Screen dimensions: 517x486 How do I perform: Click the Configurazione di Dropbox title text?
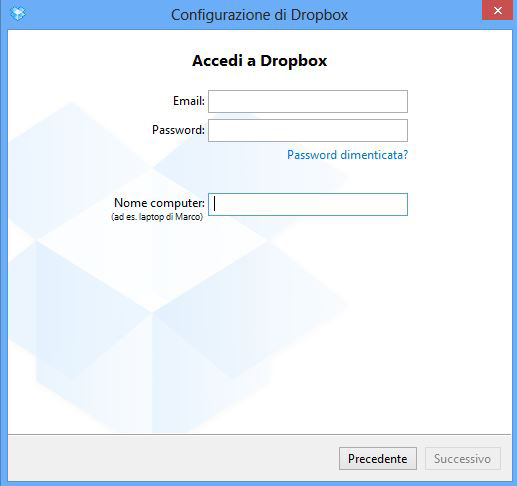[x=259, y=15]
